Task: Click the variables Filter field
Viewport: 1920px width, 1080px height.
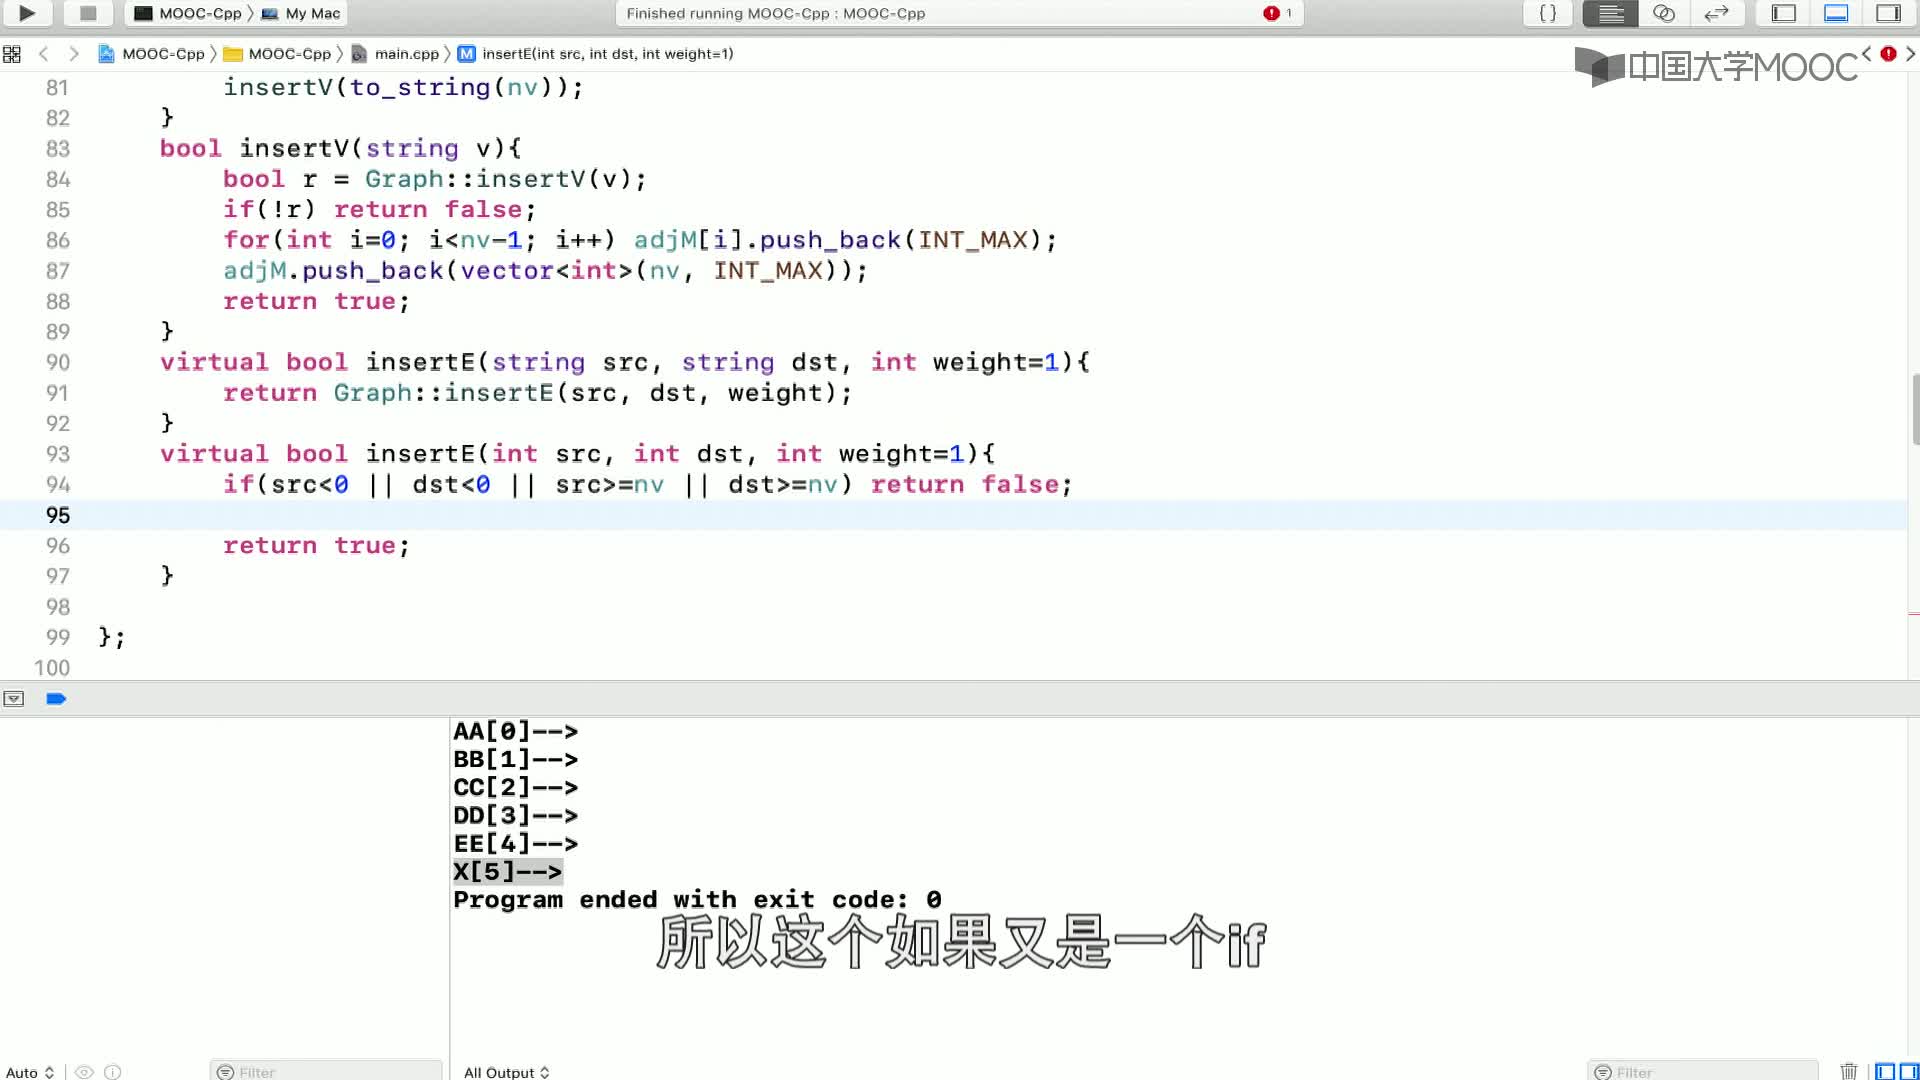Action: (326, 1072)
